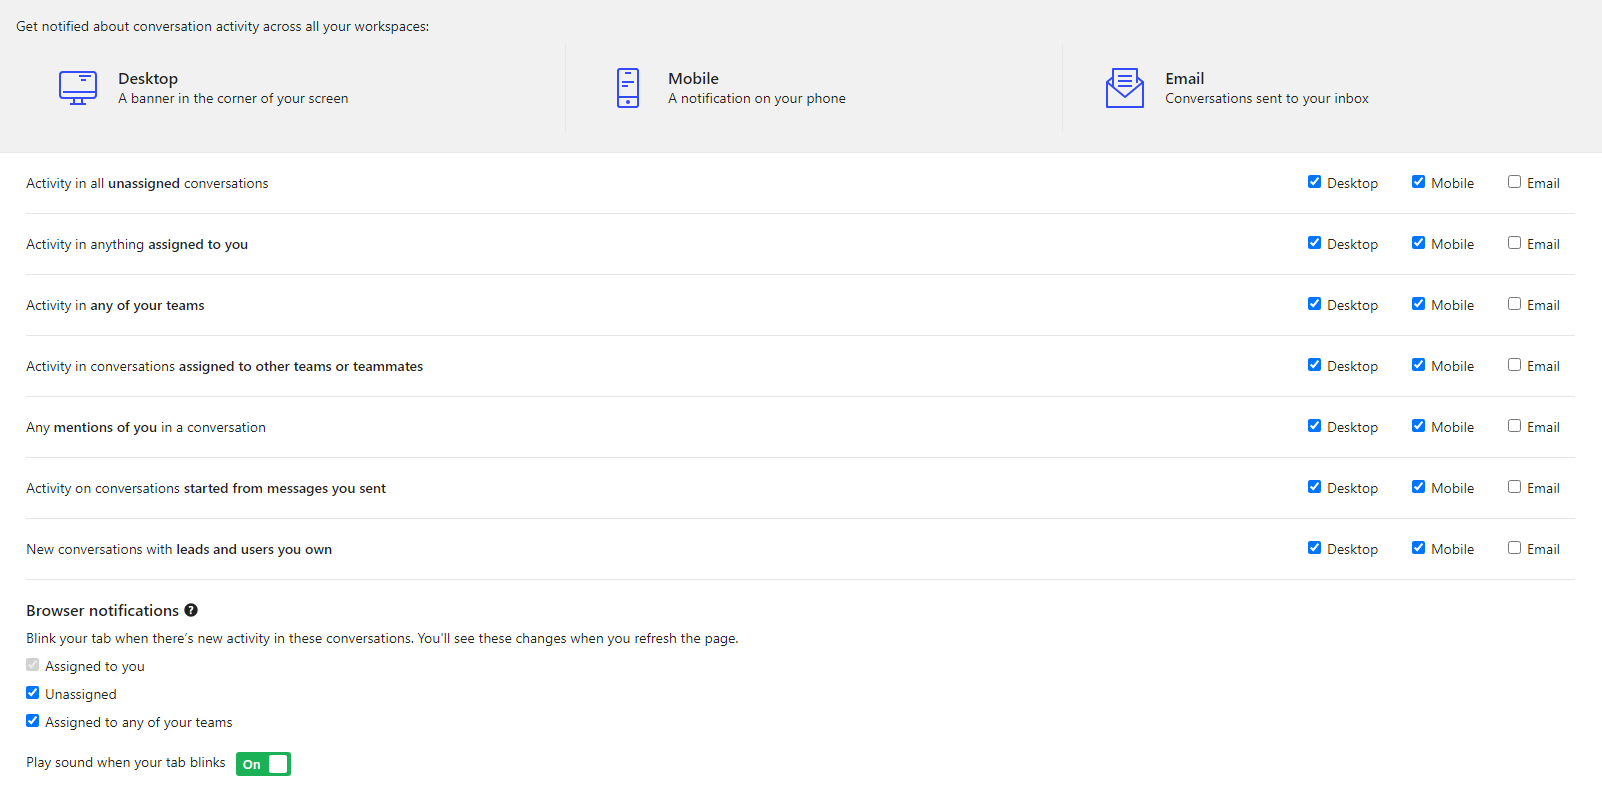Viewport: 1602px width, 786px height.
Task: Click the disabled Assigned to you checkbox
Action: click(x=32, y=665)
